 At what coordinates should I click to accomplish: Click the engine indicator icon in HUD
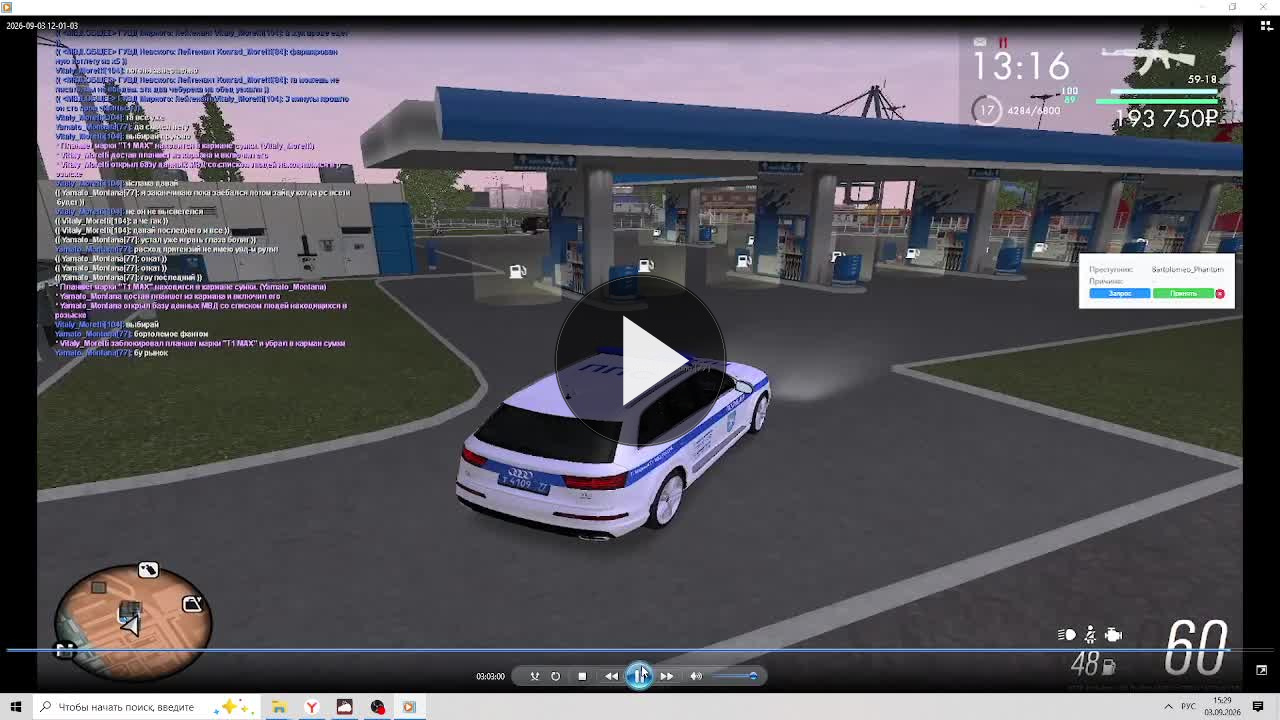click(x=1114, y=635)
